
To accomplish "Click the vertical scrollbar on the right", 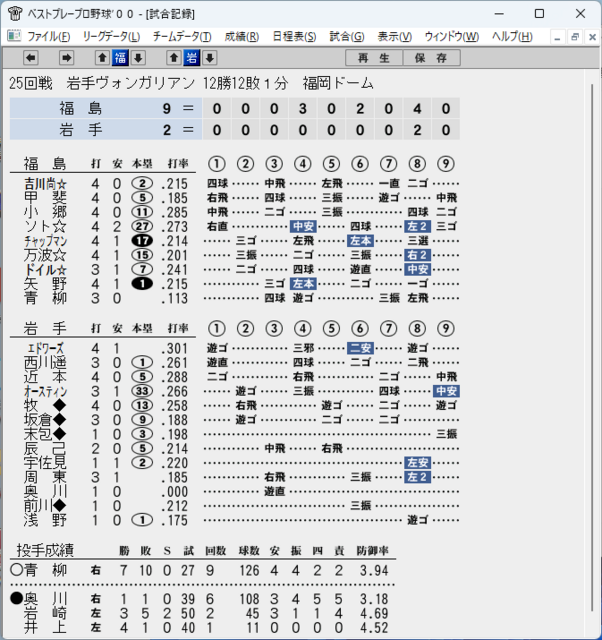I will (592, 347).
